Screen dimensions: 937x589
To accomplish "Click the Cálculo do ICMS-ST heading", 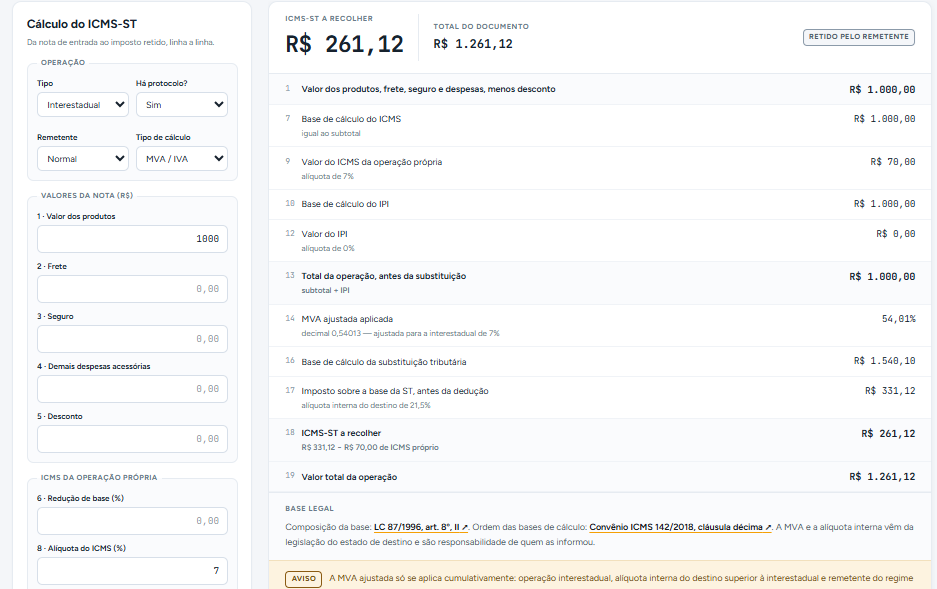I will point(82,24).
